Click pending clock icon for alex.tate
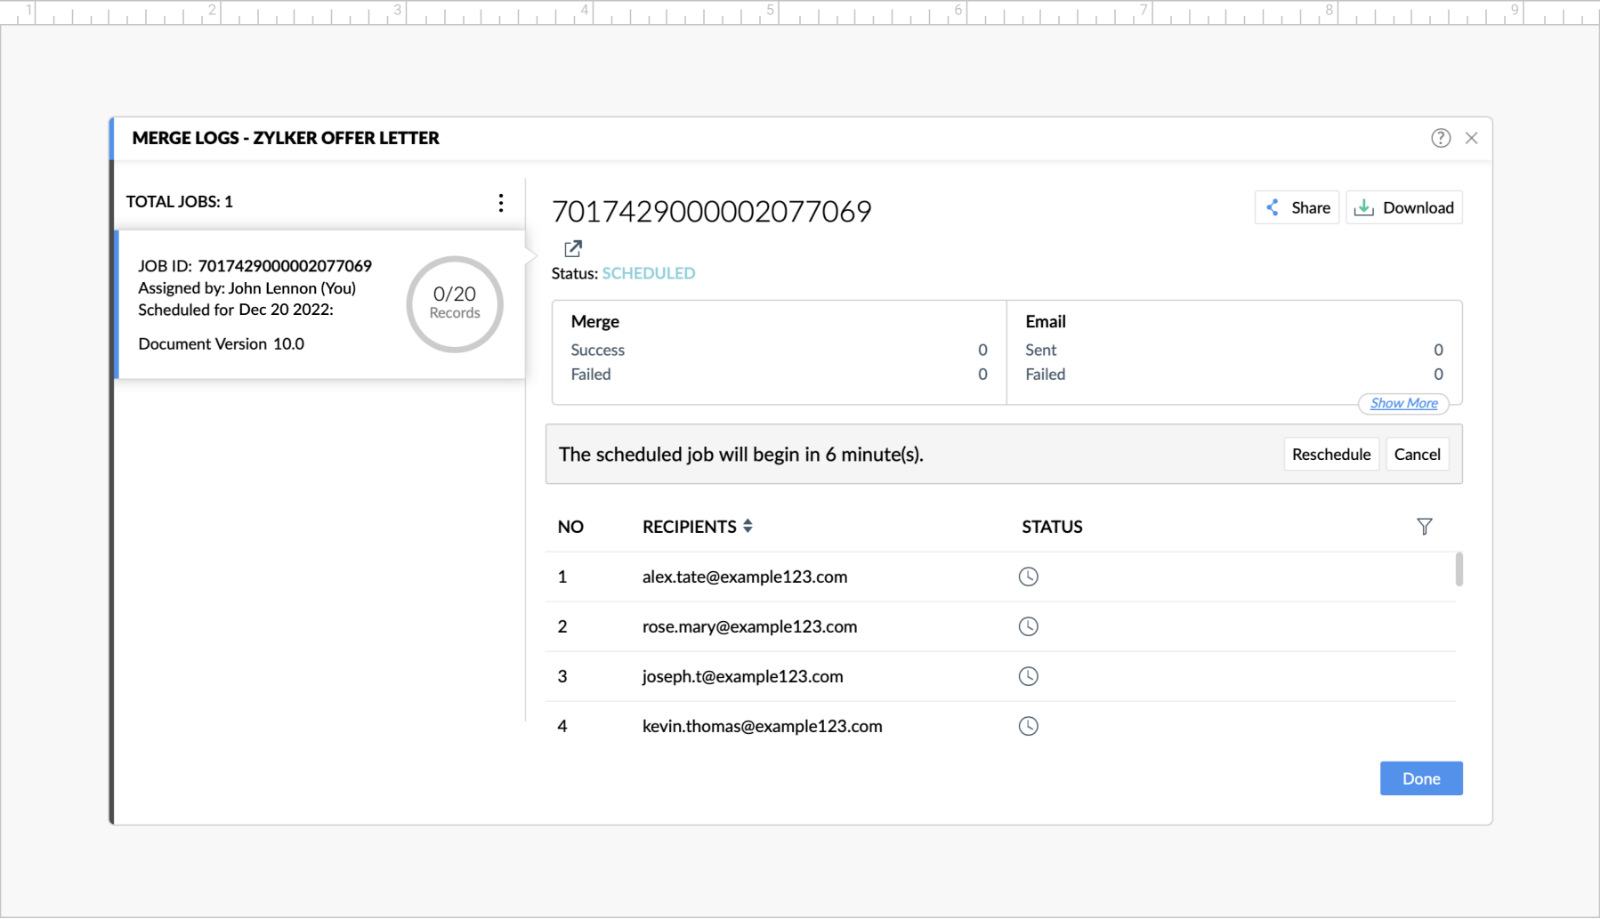The height and width of the screenshot is (919, 1600). (x=1028, y=576)
